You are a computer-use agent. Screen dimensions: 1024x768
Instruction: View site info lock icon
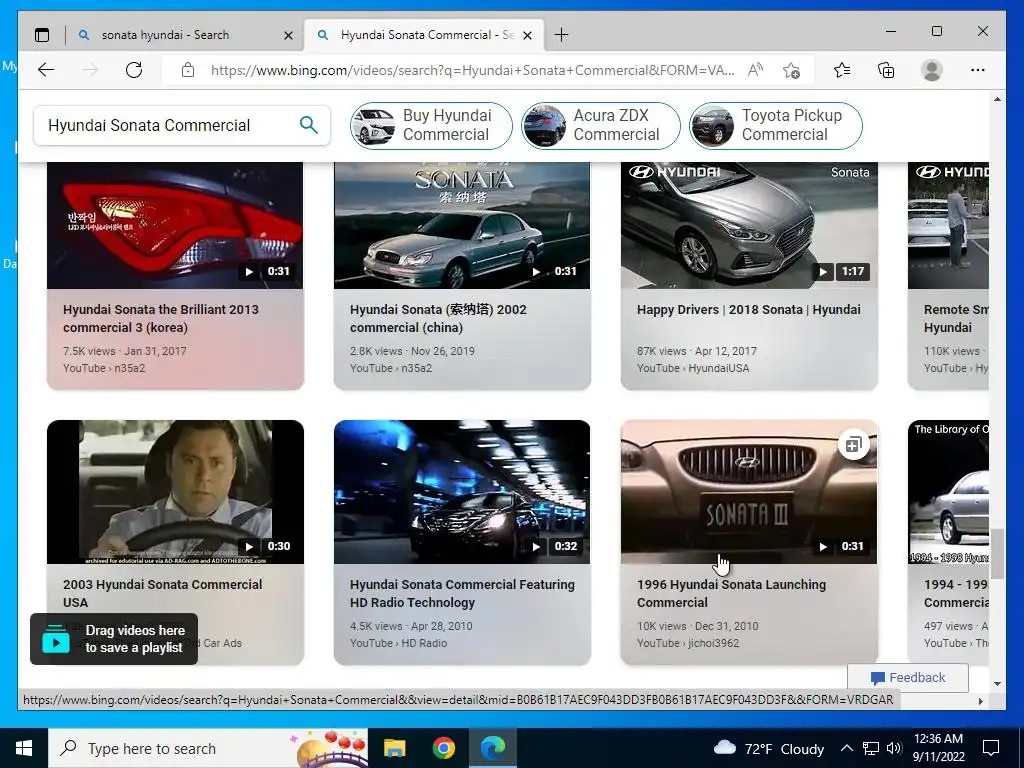pyautogui.click(x=187, y=70)
